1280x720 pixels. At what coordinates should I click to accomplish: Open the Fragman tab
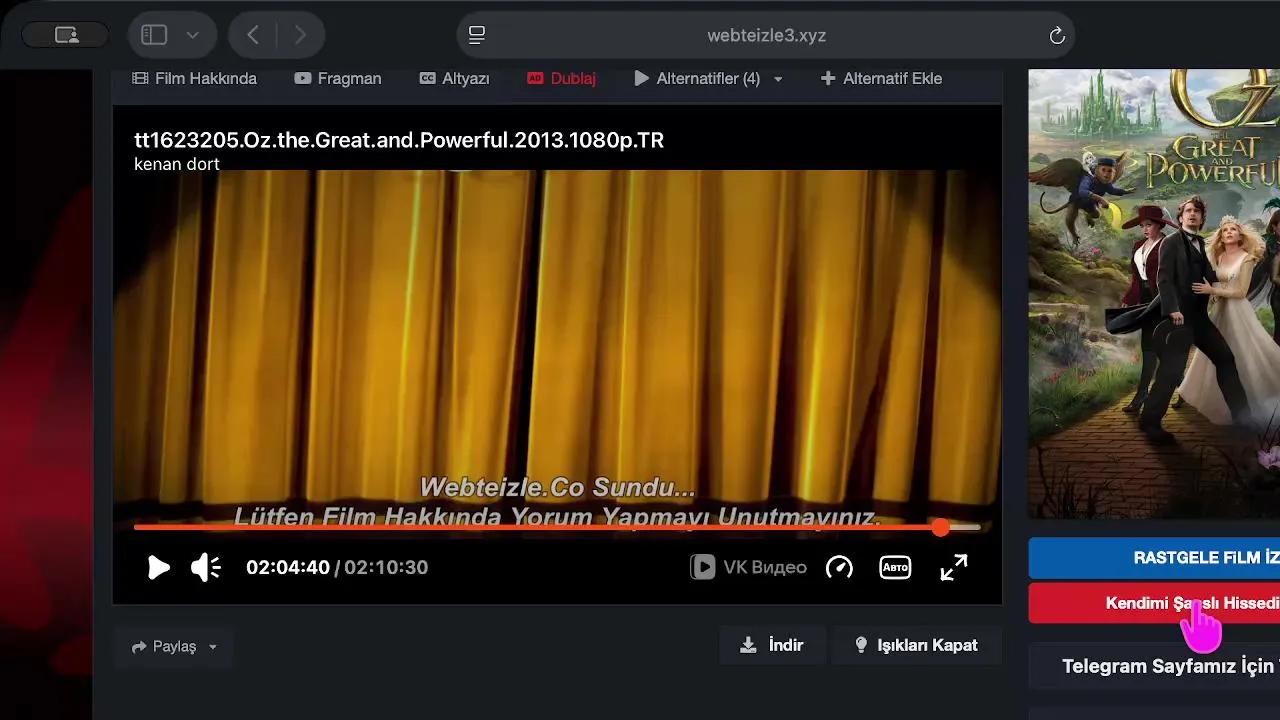338,78
